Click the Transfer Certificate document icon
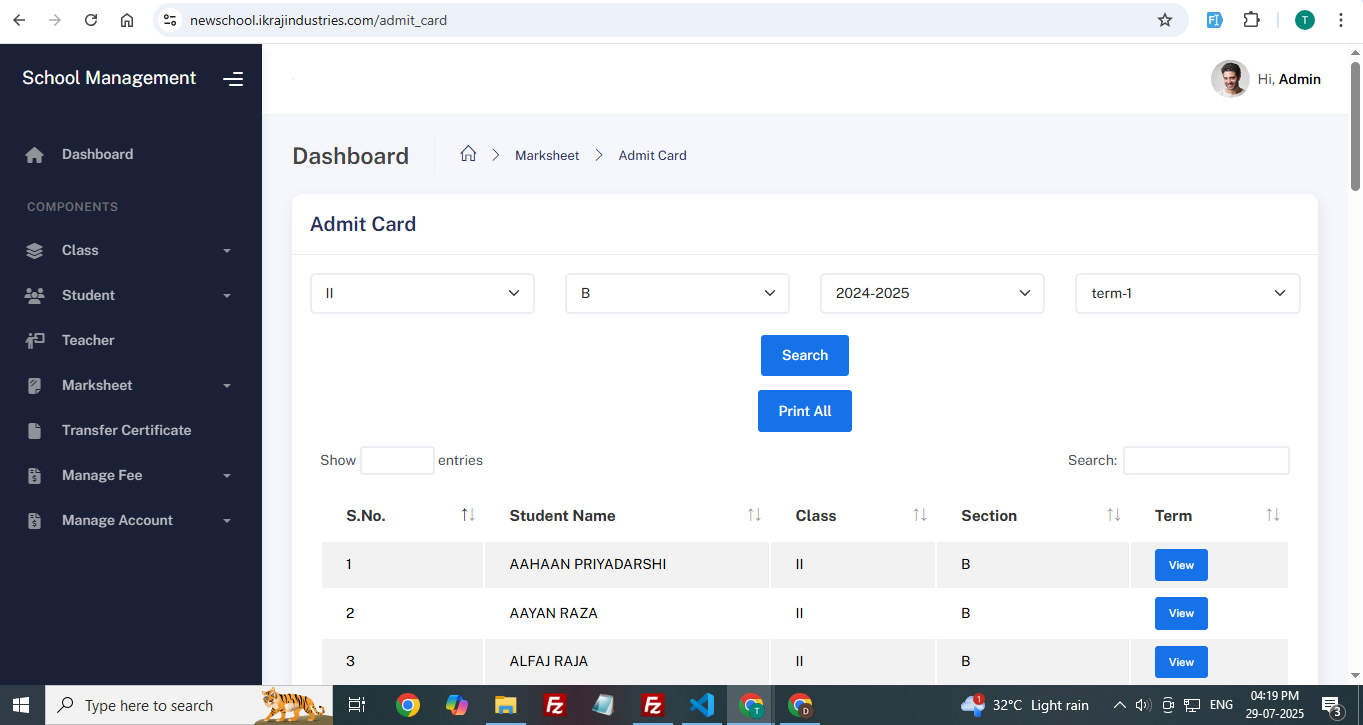The height and width of the screenshot is (725, 1363). pyautogui.click(x=35, y=431)
